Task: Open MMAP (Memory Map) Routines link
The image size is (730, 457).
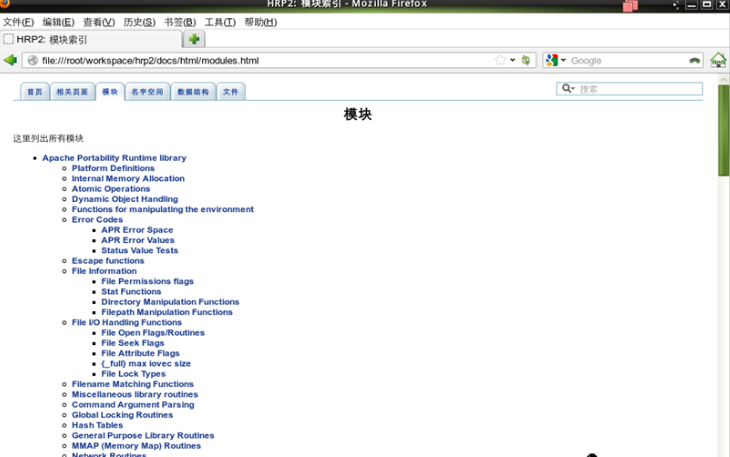Action: tap(136, 445)
